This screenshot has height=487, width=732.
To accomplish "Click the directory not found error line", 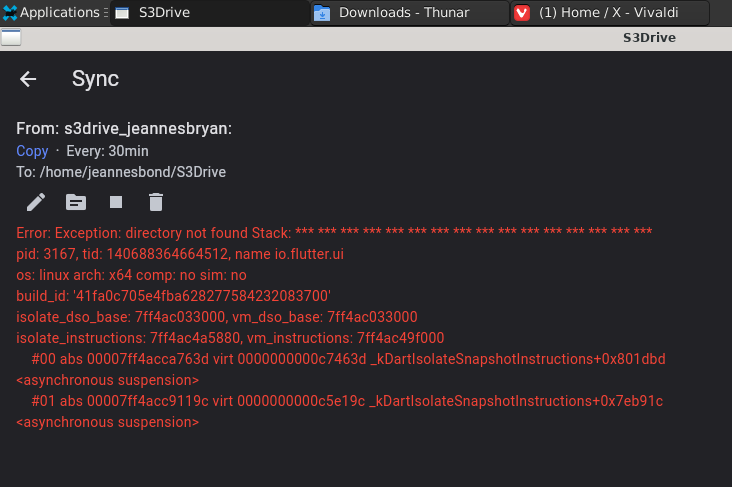I will coord(334,233).
